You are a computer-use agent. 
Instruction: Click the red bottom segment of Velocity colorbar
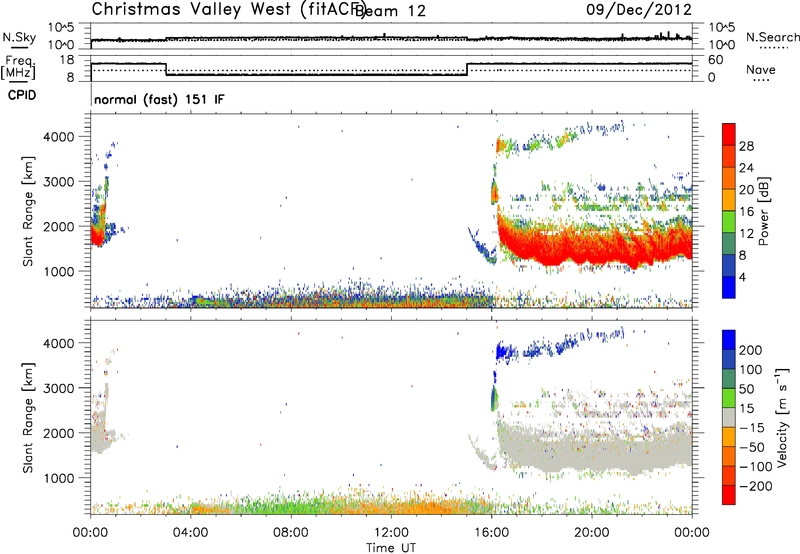pos(729,495)
